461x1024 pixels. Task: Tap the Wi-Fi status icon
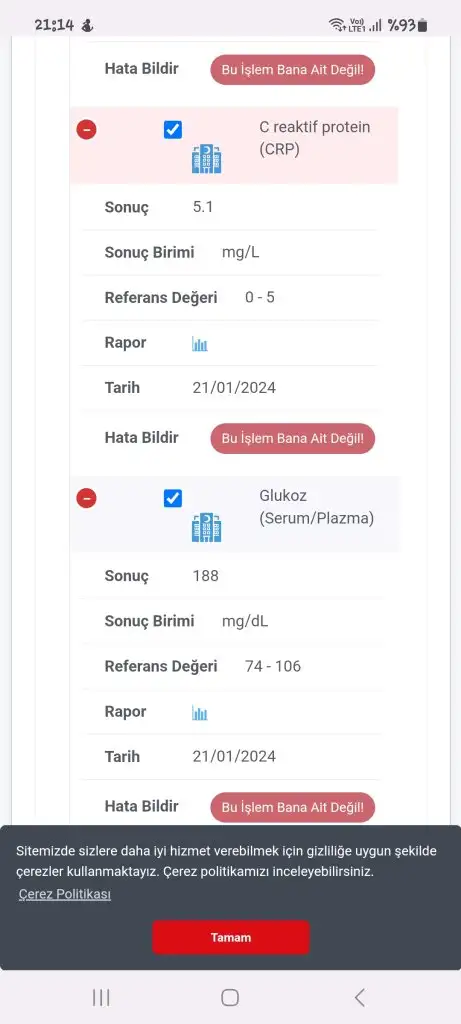[337, 25]
